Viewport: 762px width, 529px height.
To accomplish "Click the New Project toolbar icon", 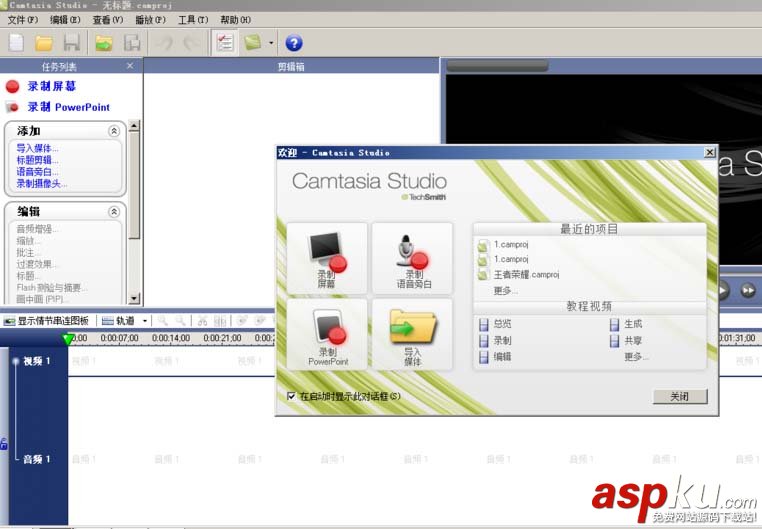I will coord(16,43).
